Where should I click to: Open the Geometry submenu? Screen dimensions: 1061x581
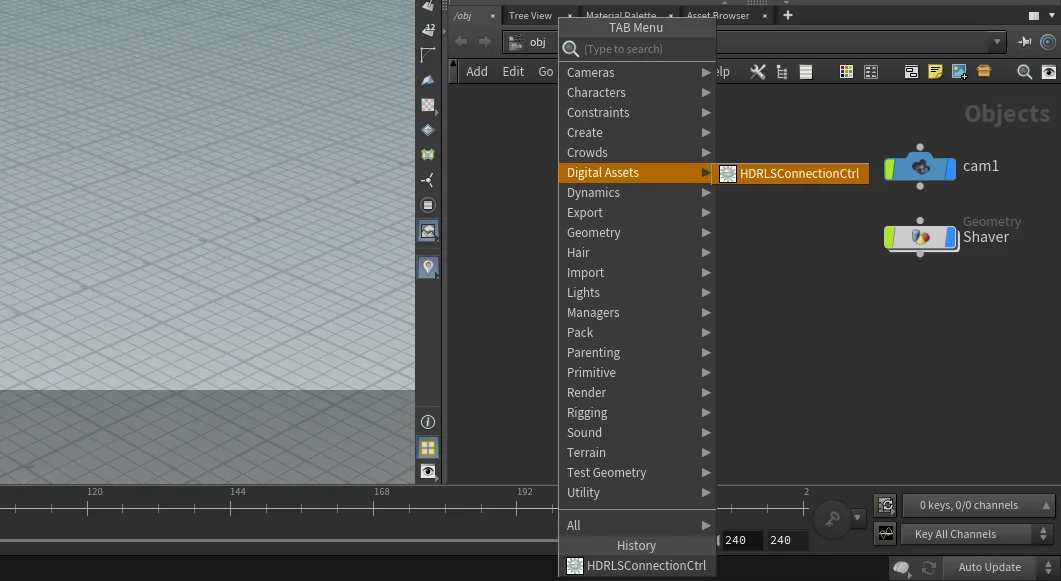[637, 233]
